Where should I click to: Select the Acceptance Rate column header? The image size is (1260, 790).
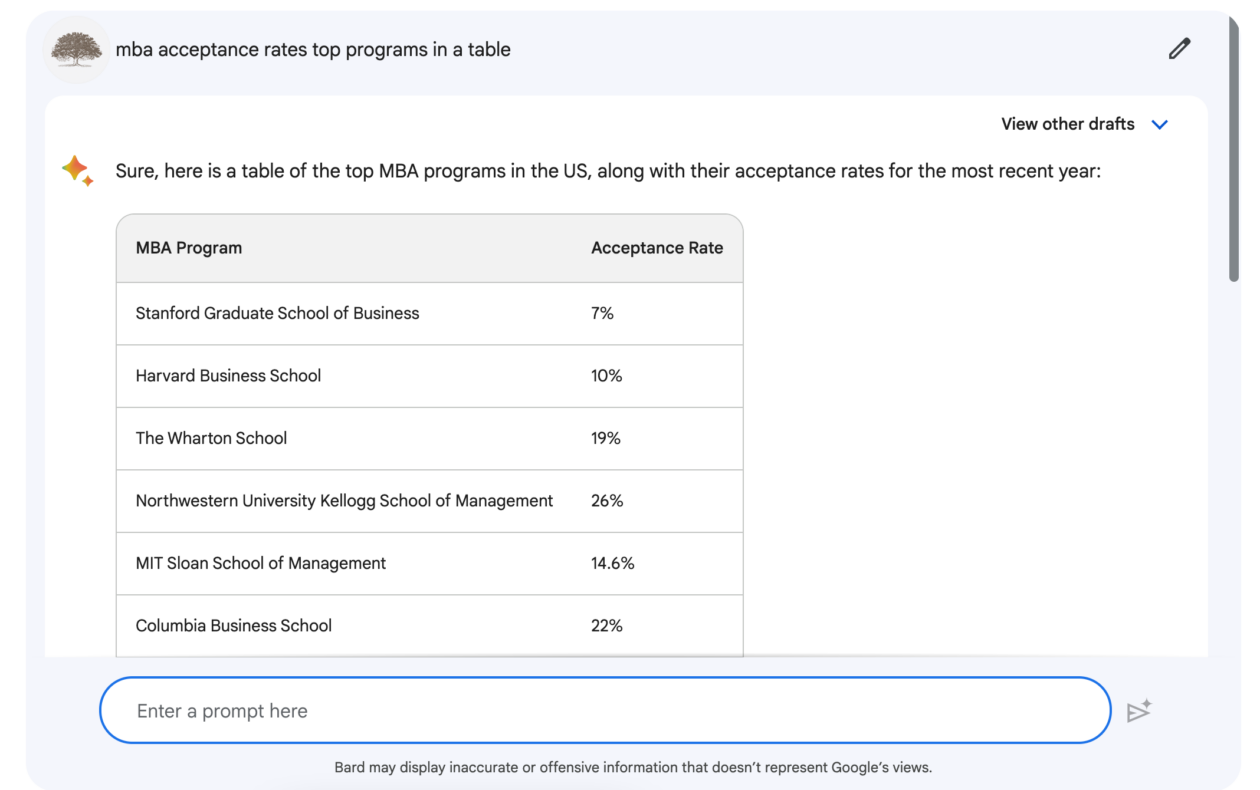click(x=657, y=247)
